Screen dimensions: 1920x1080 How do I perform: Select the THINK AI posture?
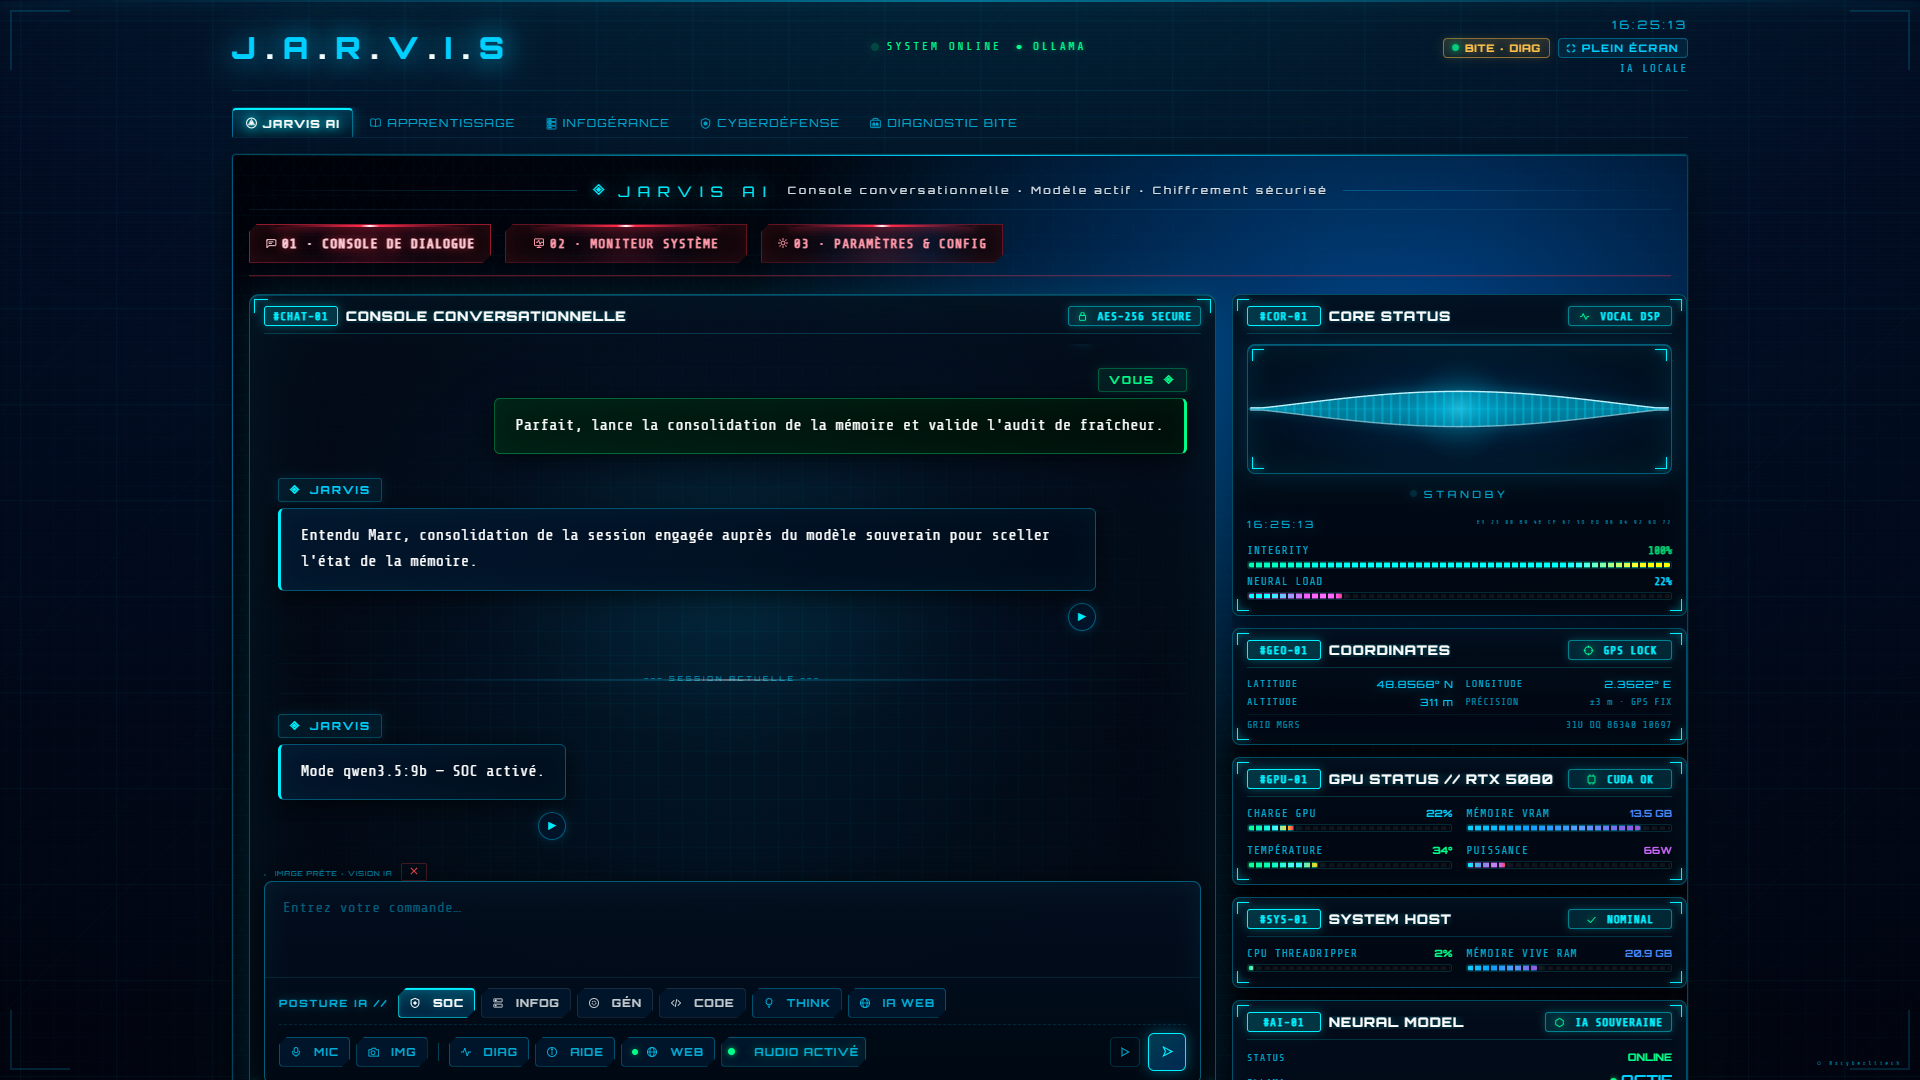point(797,1003)
